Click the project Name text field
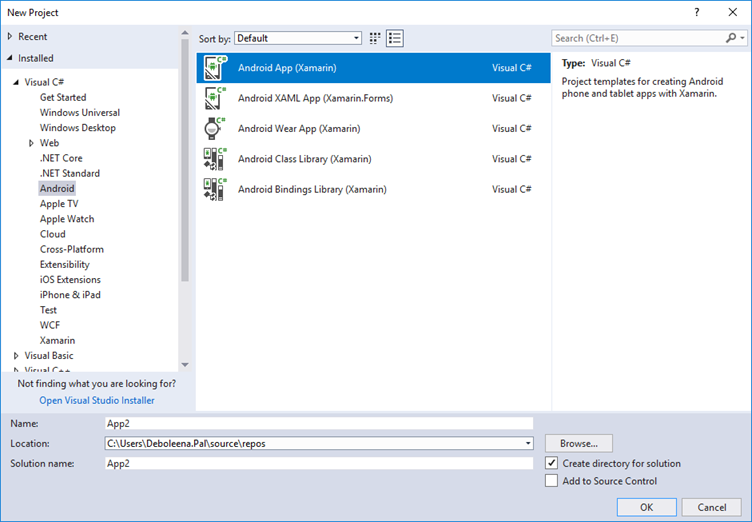Viewport: 752px width, 522px height. (318, 423)
